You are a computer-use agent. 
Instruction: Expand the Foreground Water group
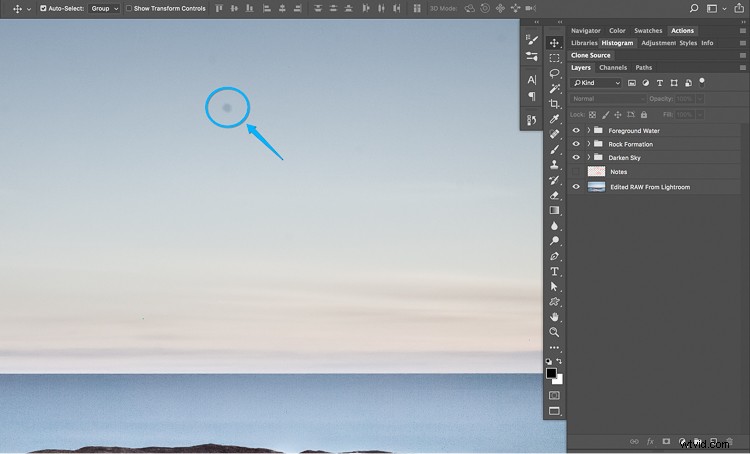point(588,130)
